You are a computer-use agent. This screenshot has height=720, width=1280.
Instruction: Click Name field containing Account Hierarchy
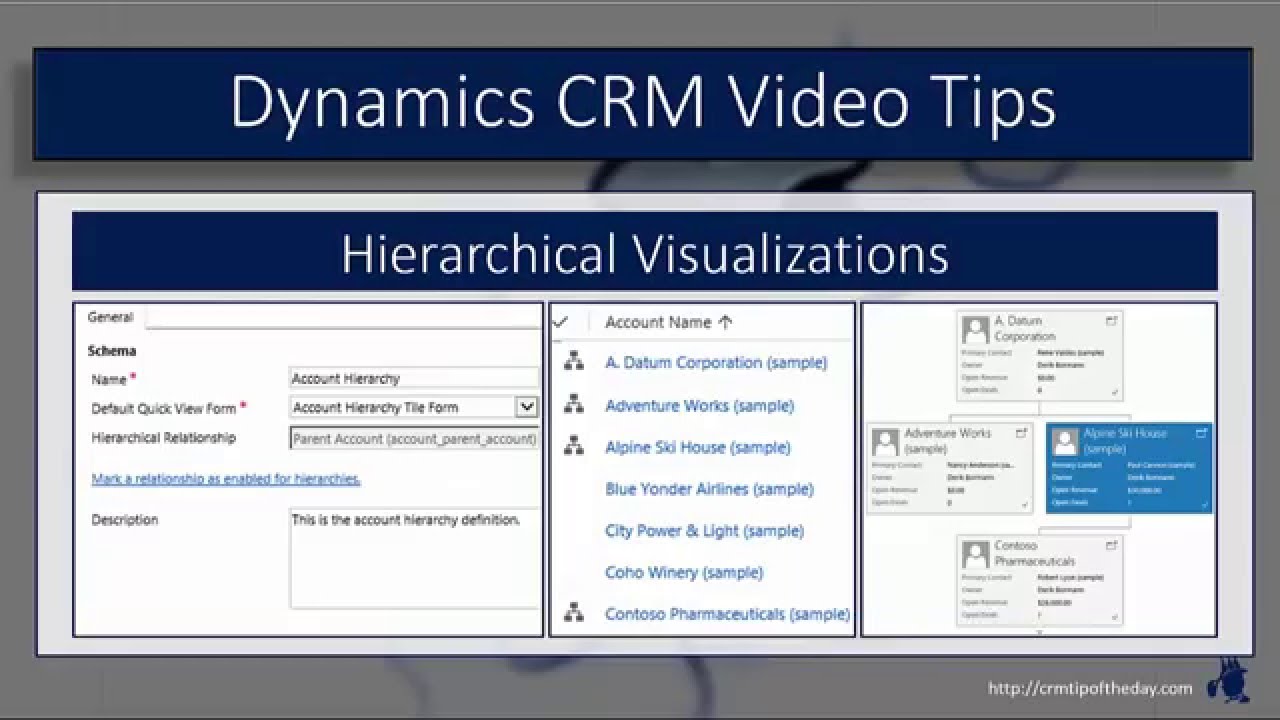414,379
